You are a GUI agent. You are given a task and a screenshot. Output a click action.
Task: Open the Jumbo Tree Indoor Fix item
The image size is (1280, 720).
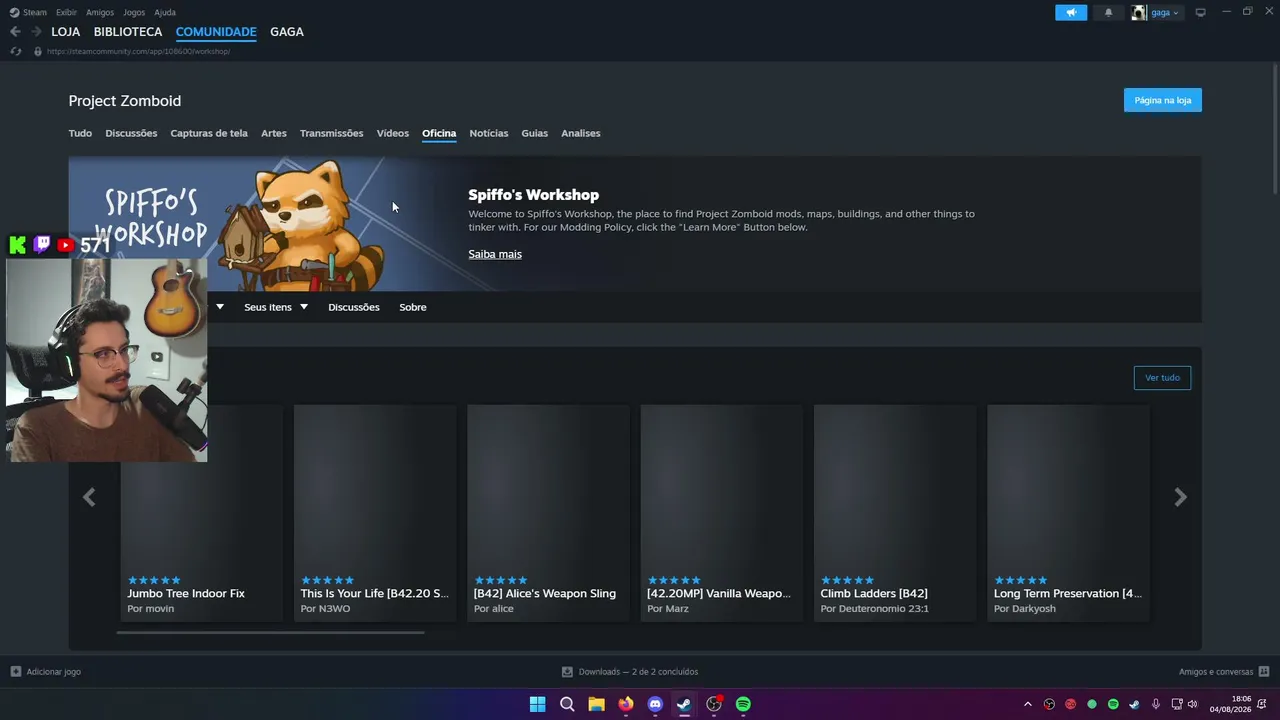[202, 513]
